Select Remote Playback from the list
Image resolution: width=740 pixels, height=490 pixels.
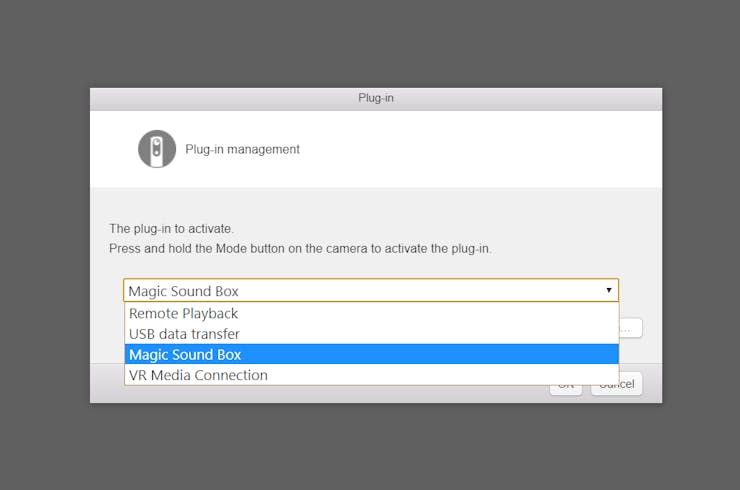click(183, 313)
